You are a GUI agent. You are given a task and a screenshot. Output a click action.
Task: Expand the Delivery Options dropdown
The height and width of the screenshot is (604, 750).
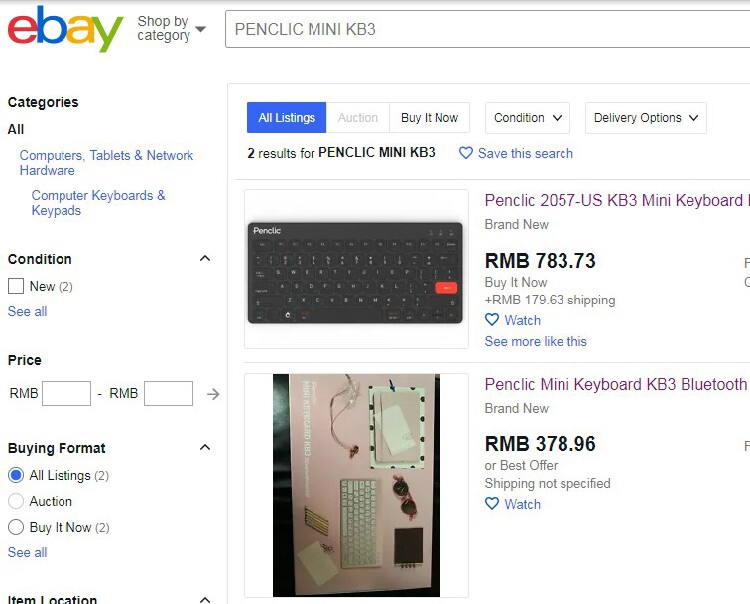pos(645,118)
